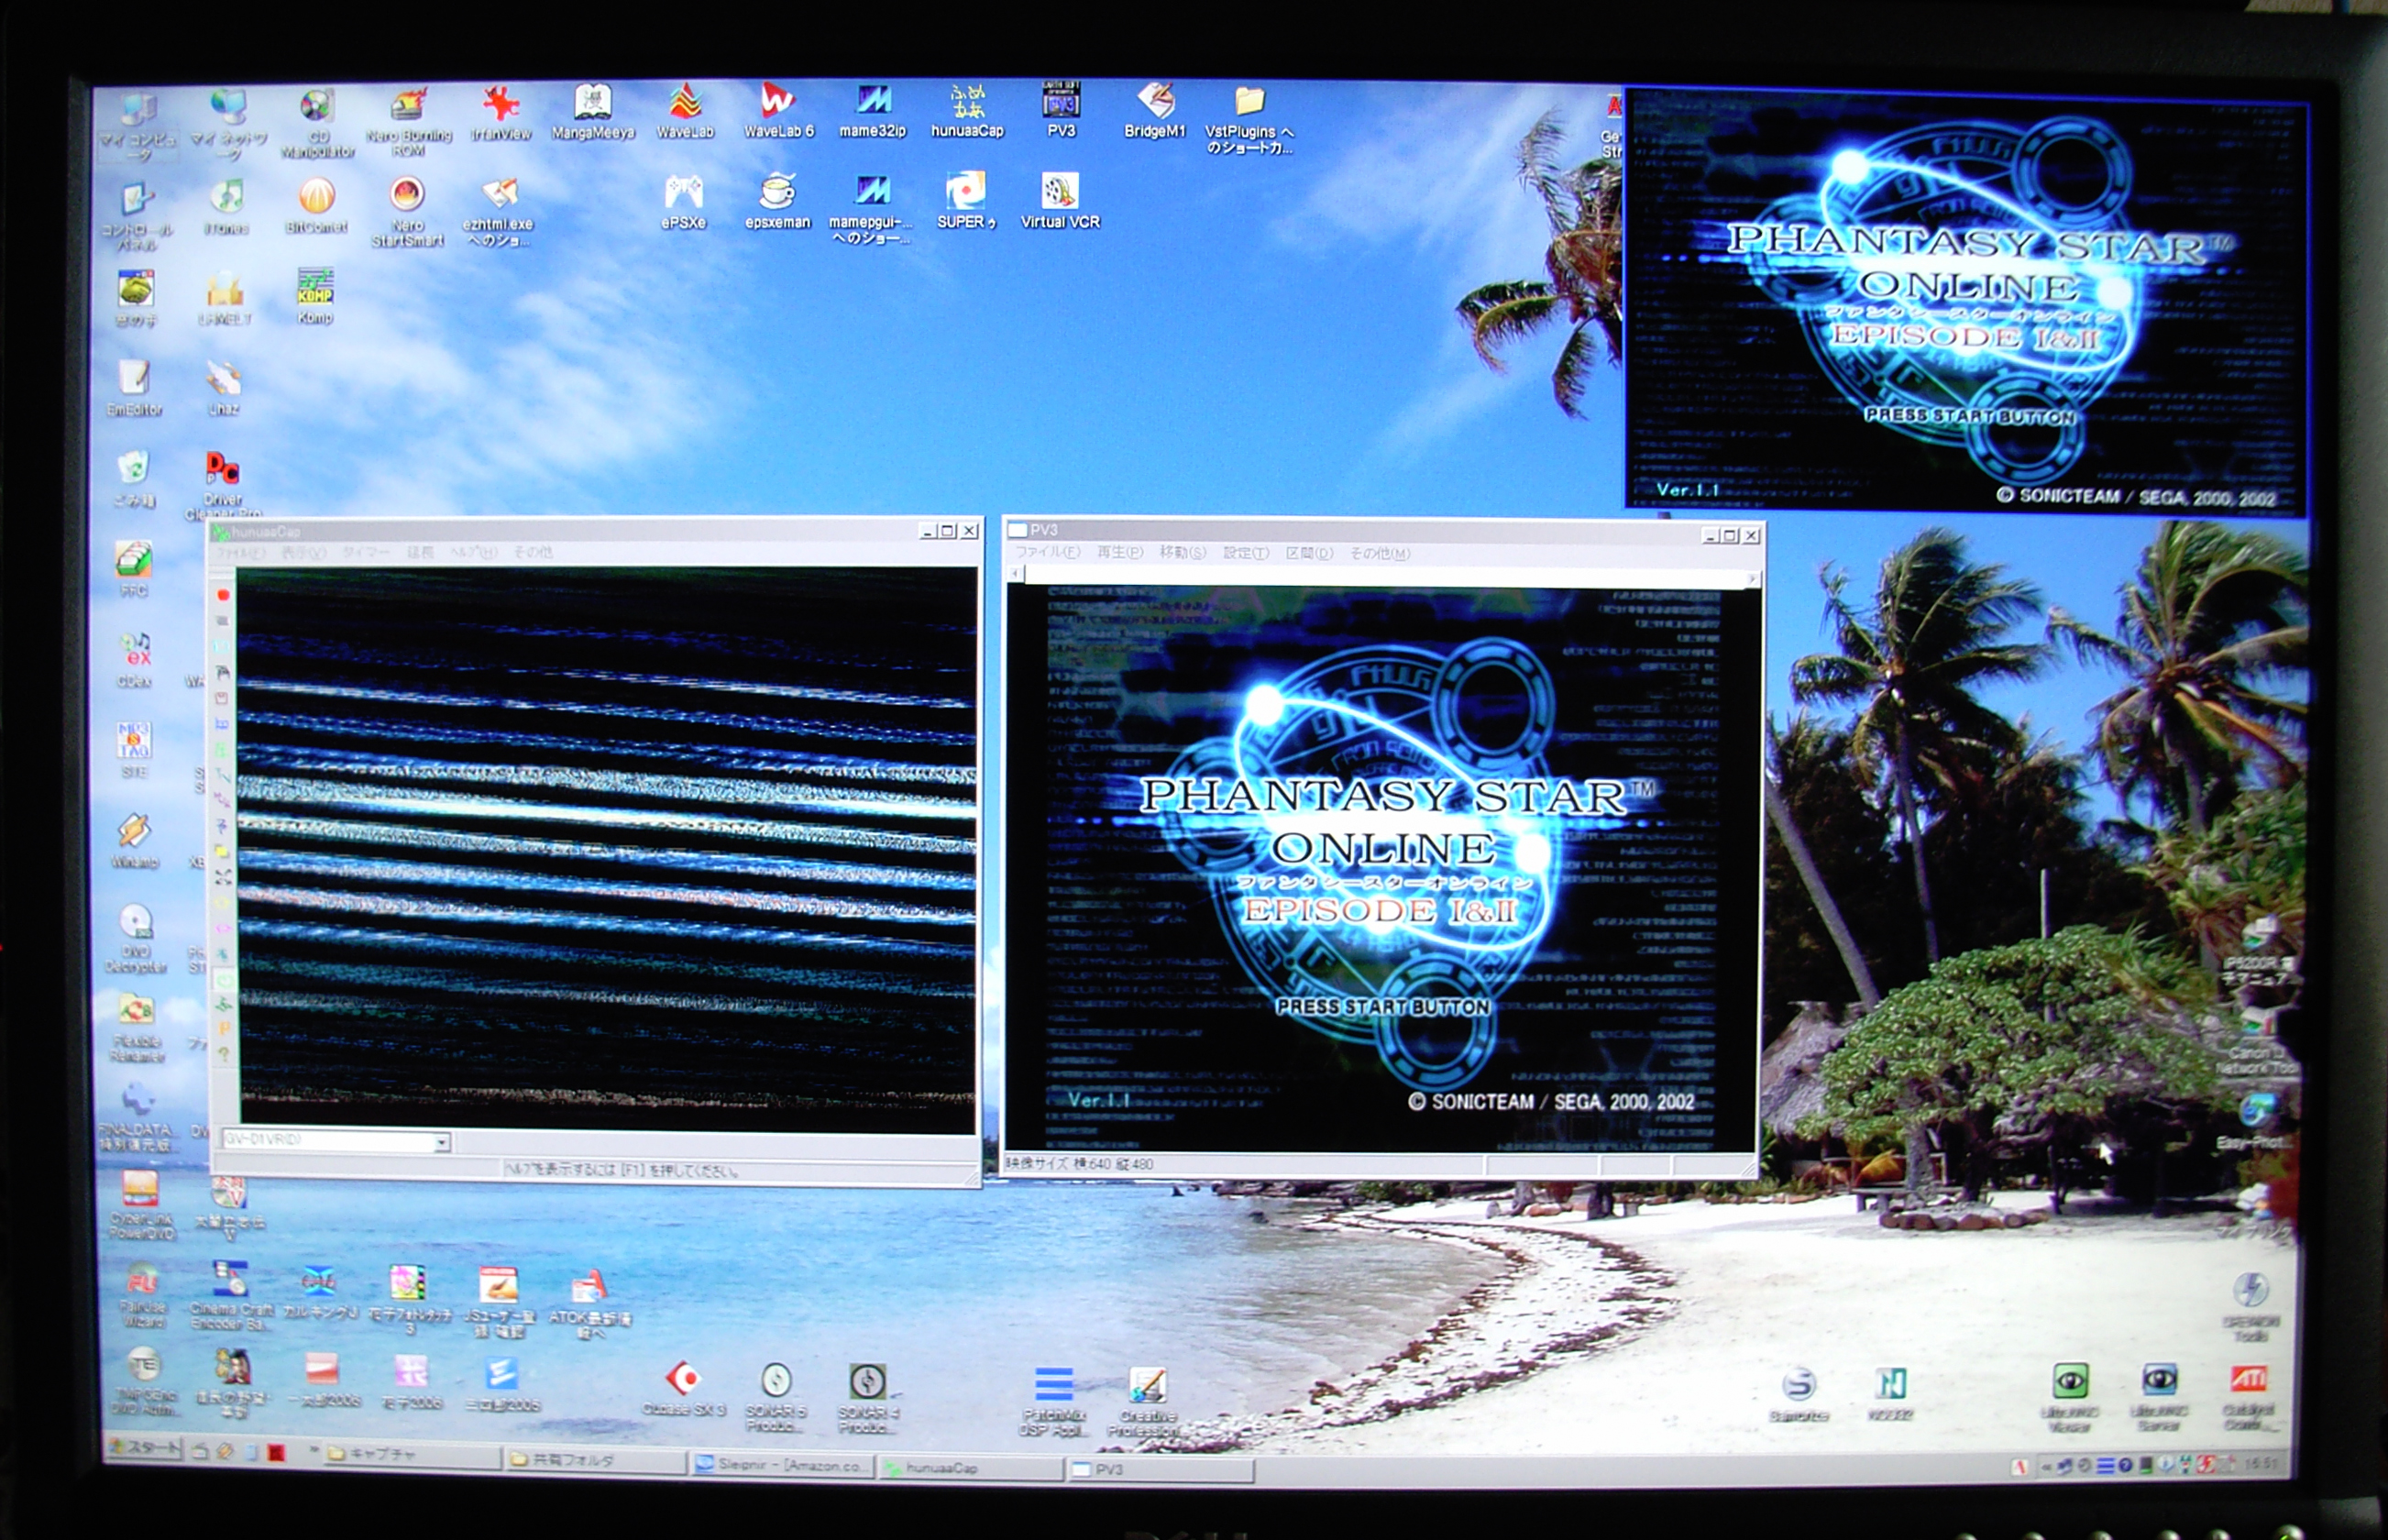The height and width of the screenshot is (1540, 2388).
Task: Switch to PV3 from the taskbar
Action: tap(1160, 1469)
